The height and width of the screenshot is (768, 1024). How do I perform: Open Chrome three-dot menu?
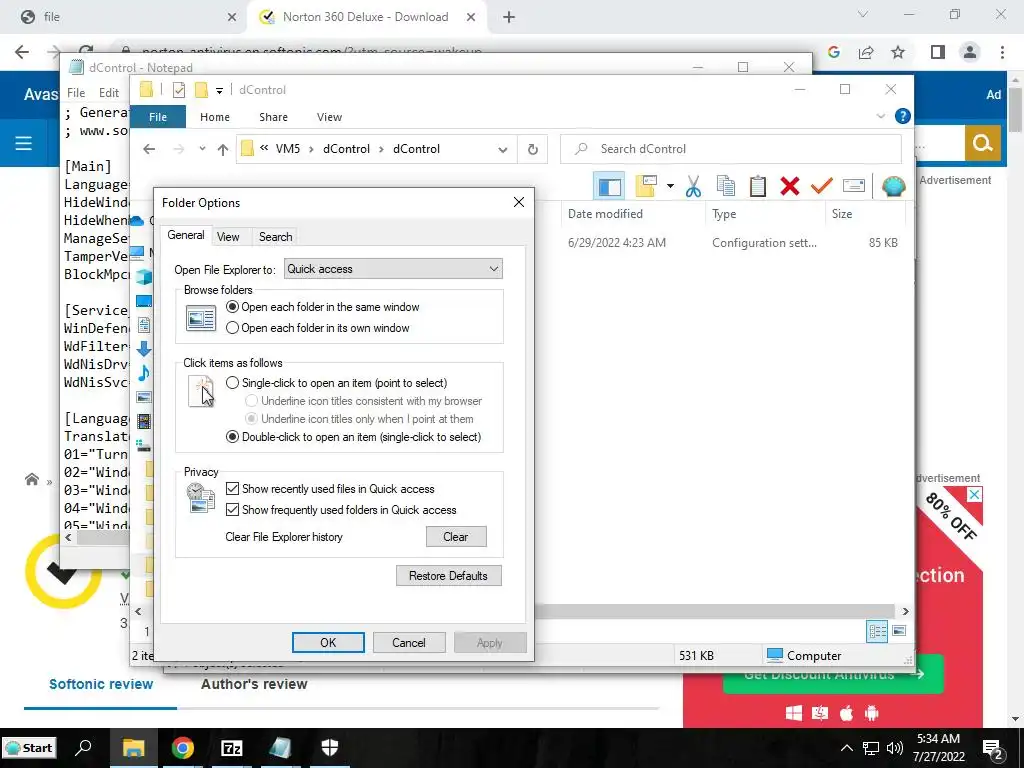pos(1002,52)
